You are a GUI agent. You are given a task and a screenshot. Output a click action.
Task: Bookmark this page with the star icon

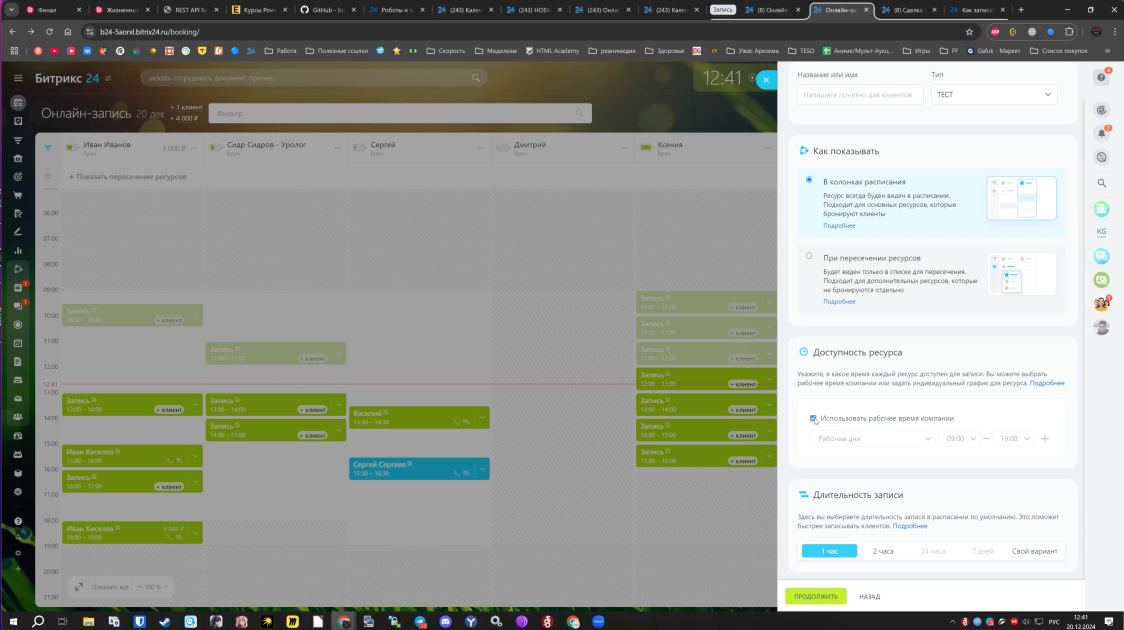(x=969, y=32)
